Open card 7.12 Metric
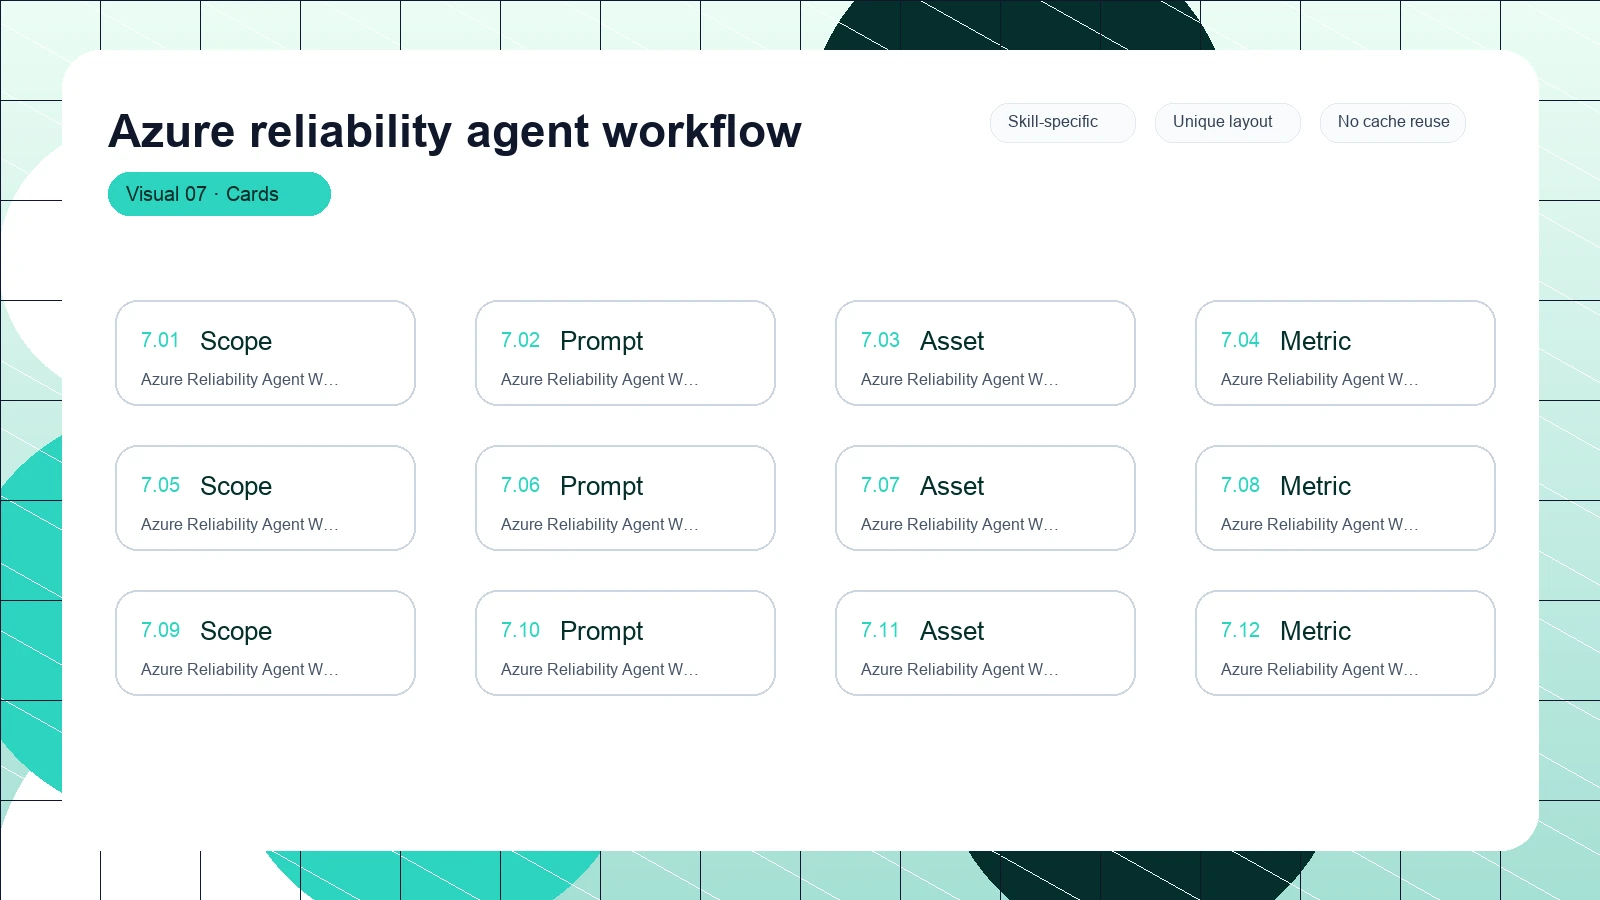The height and width of the screenshot is (900, 1600). click(1345, 643)
